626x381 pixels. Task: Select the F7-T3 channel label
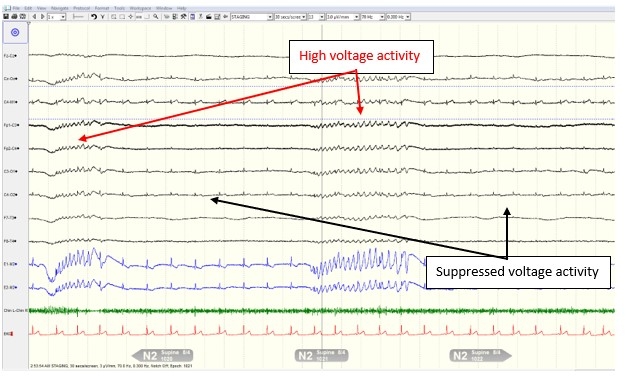click(10, 218)
